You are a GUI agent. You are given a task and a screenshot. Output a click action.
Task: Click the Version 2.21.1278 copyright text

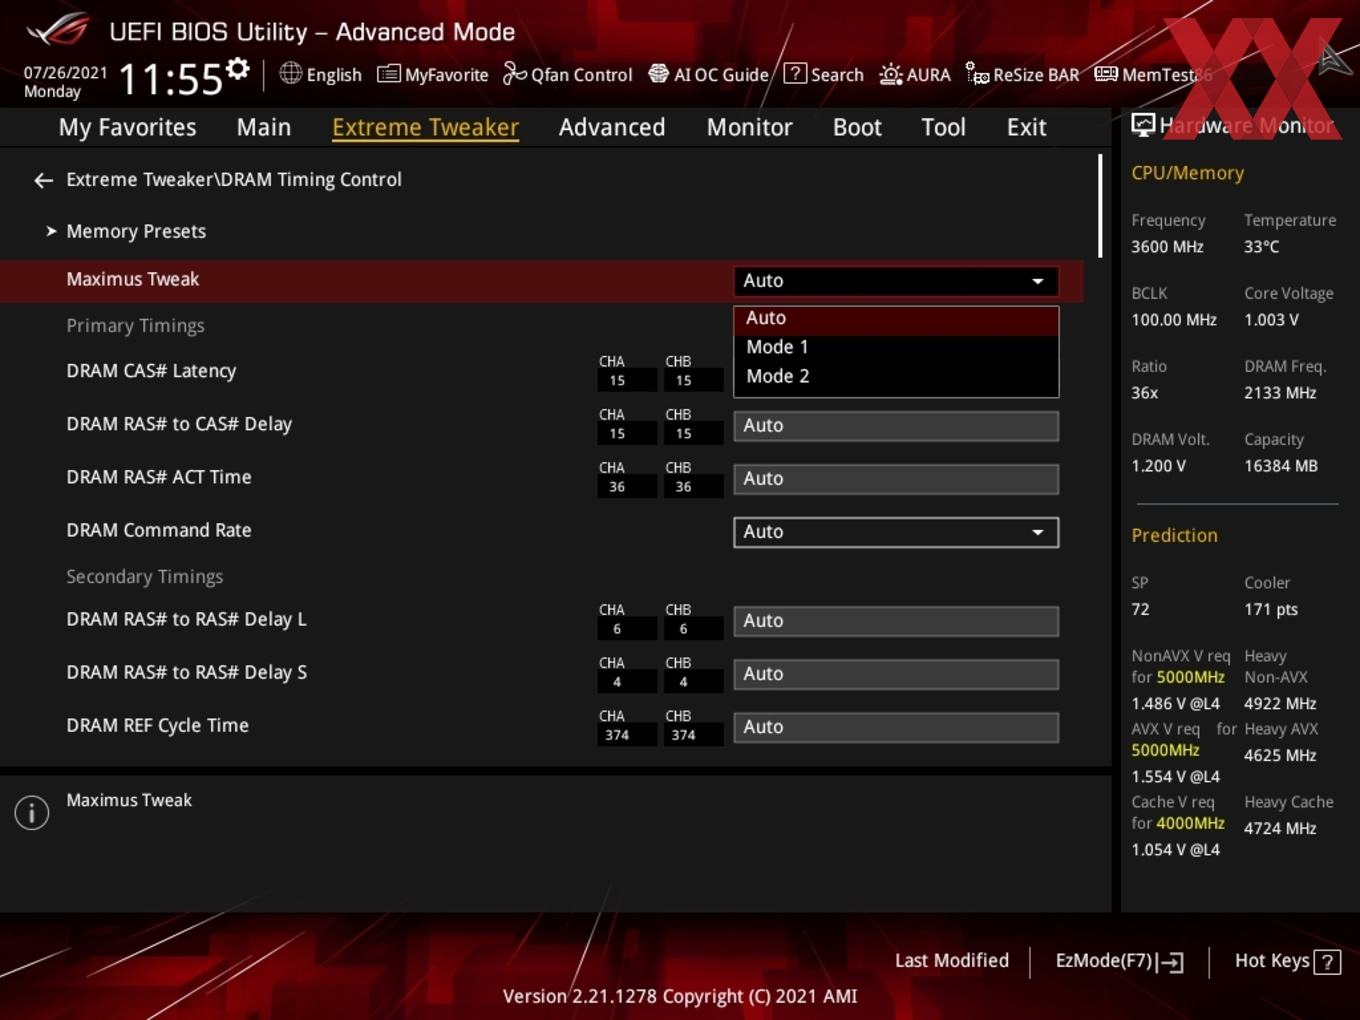pyautogui.click(x=680, y=996)
